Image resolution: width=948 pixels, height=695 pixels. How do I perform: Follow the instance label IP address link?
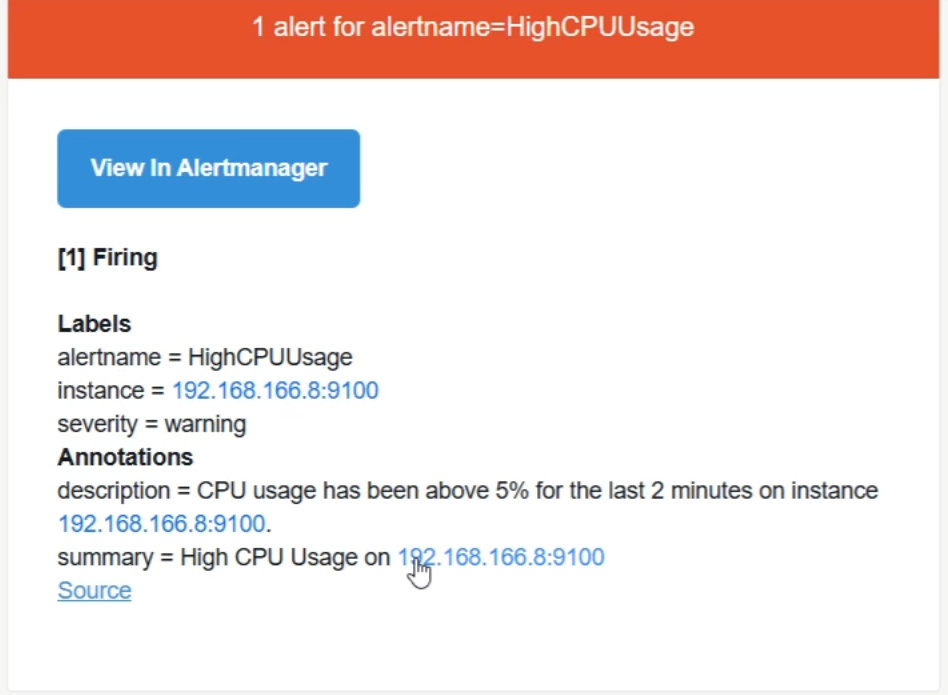[276, 390]
